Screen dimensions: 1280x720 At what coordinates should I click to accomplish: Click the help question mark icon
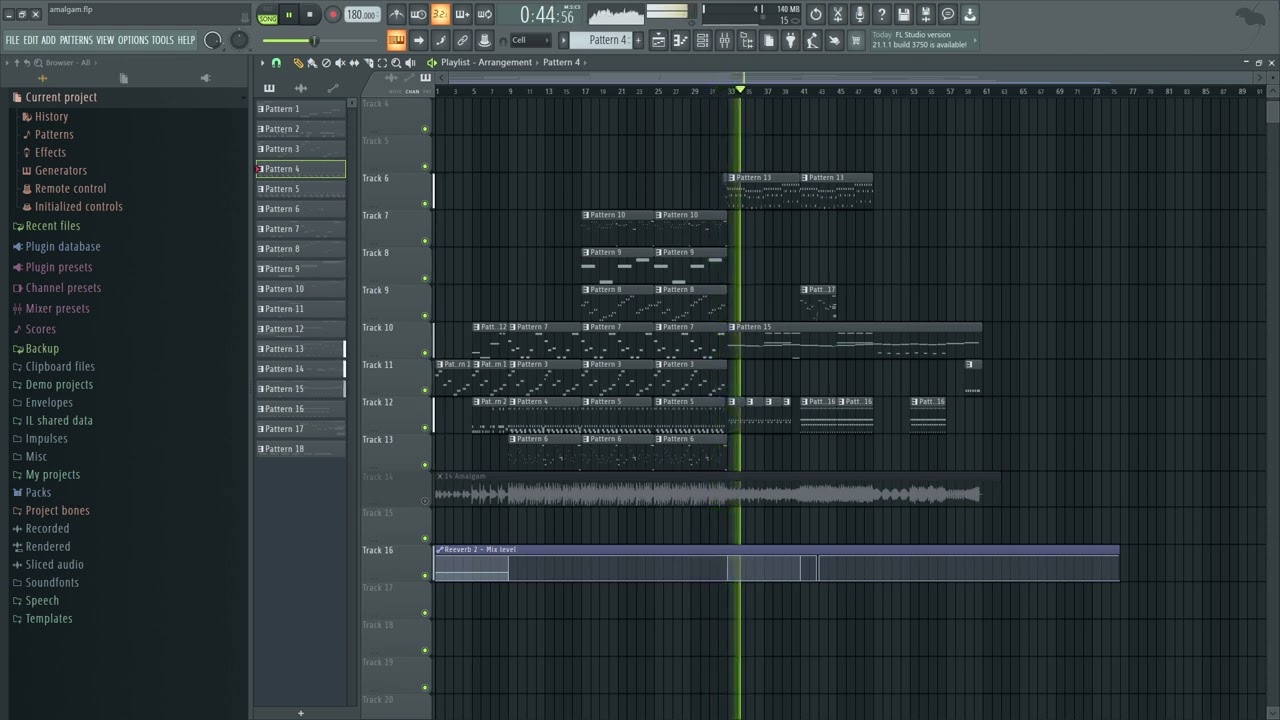[x=882, y=14]
